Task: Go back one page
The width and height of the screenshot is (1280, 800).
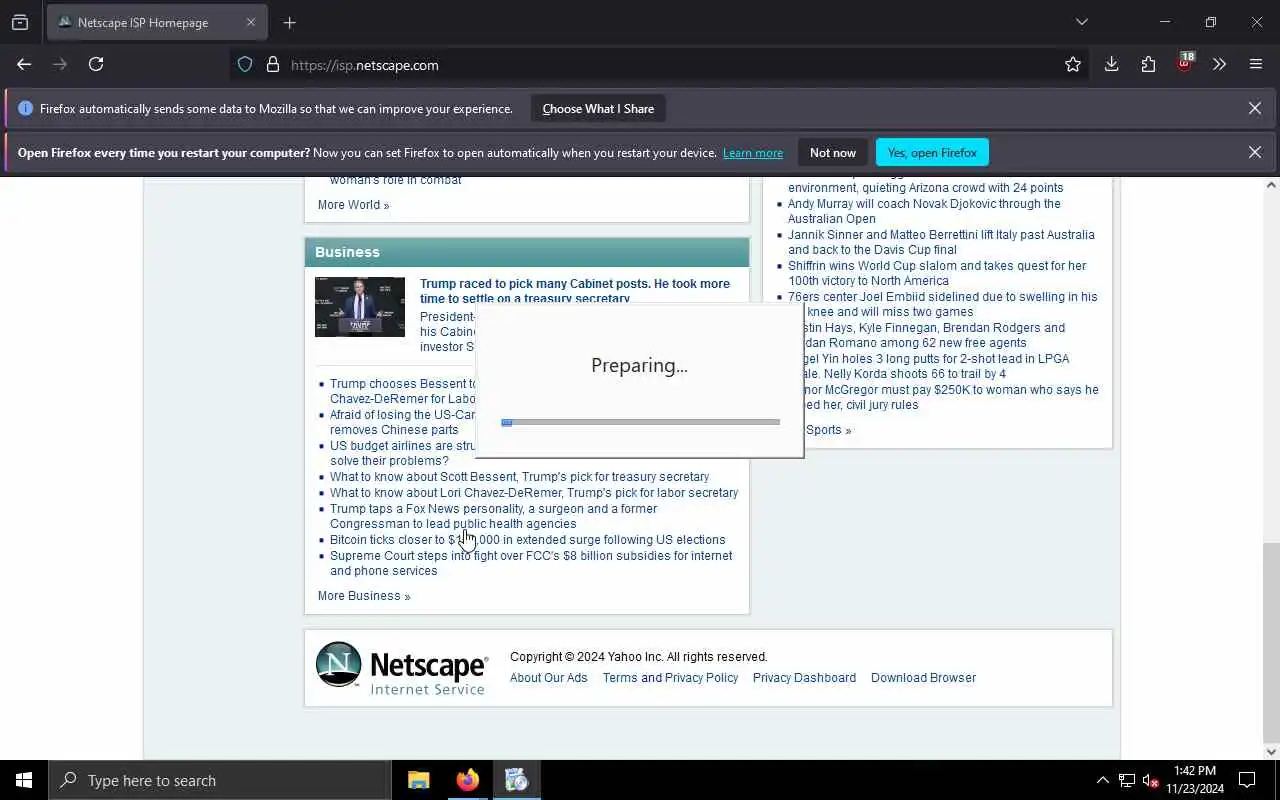Action: (x=24, y=64)
